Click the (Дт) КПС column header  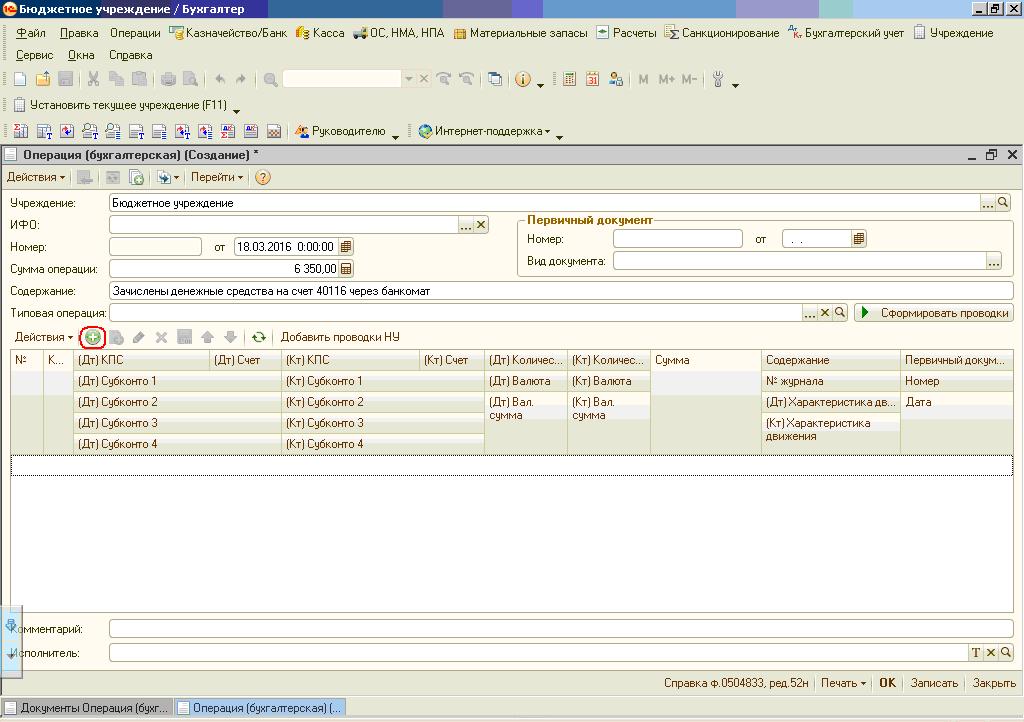pyautogui.click(x=142, y=360)
